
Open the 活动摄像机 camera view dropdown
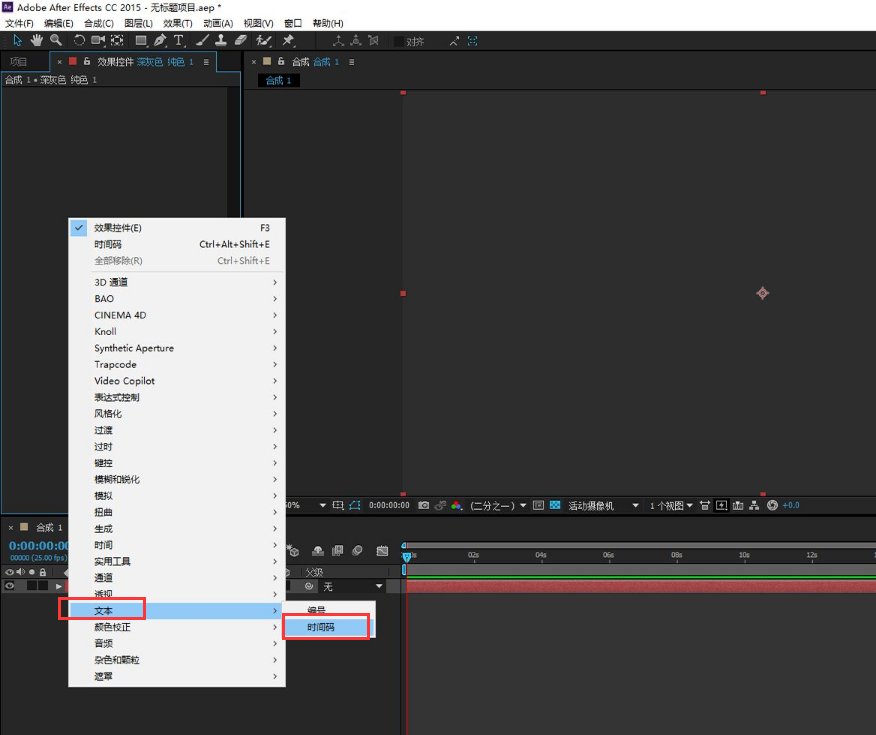[603, 505]
